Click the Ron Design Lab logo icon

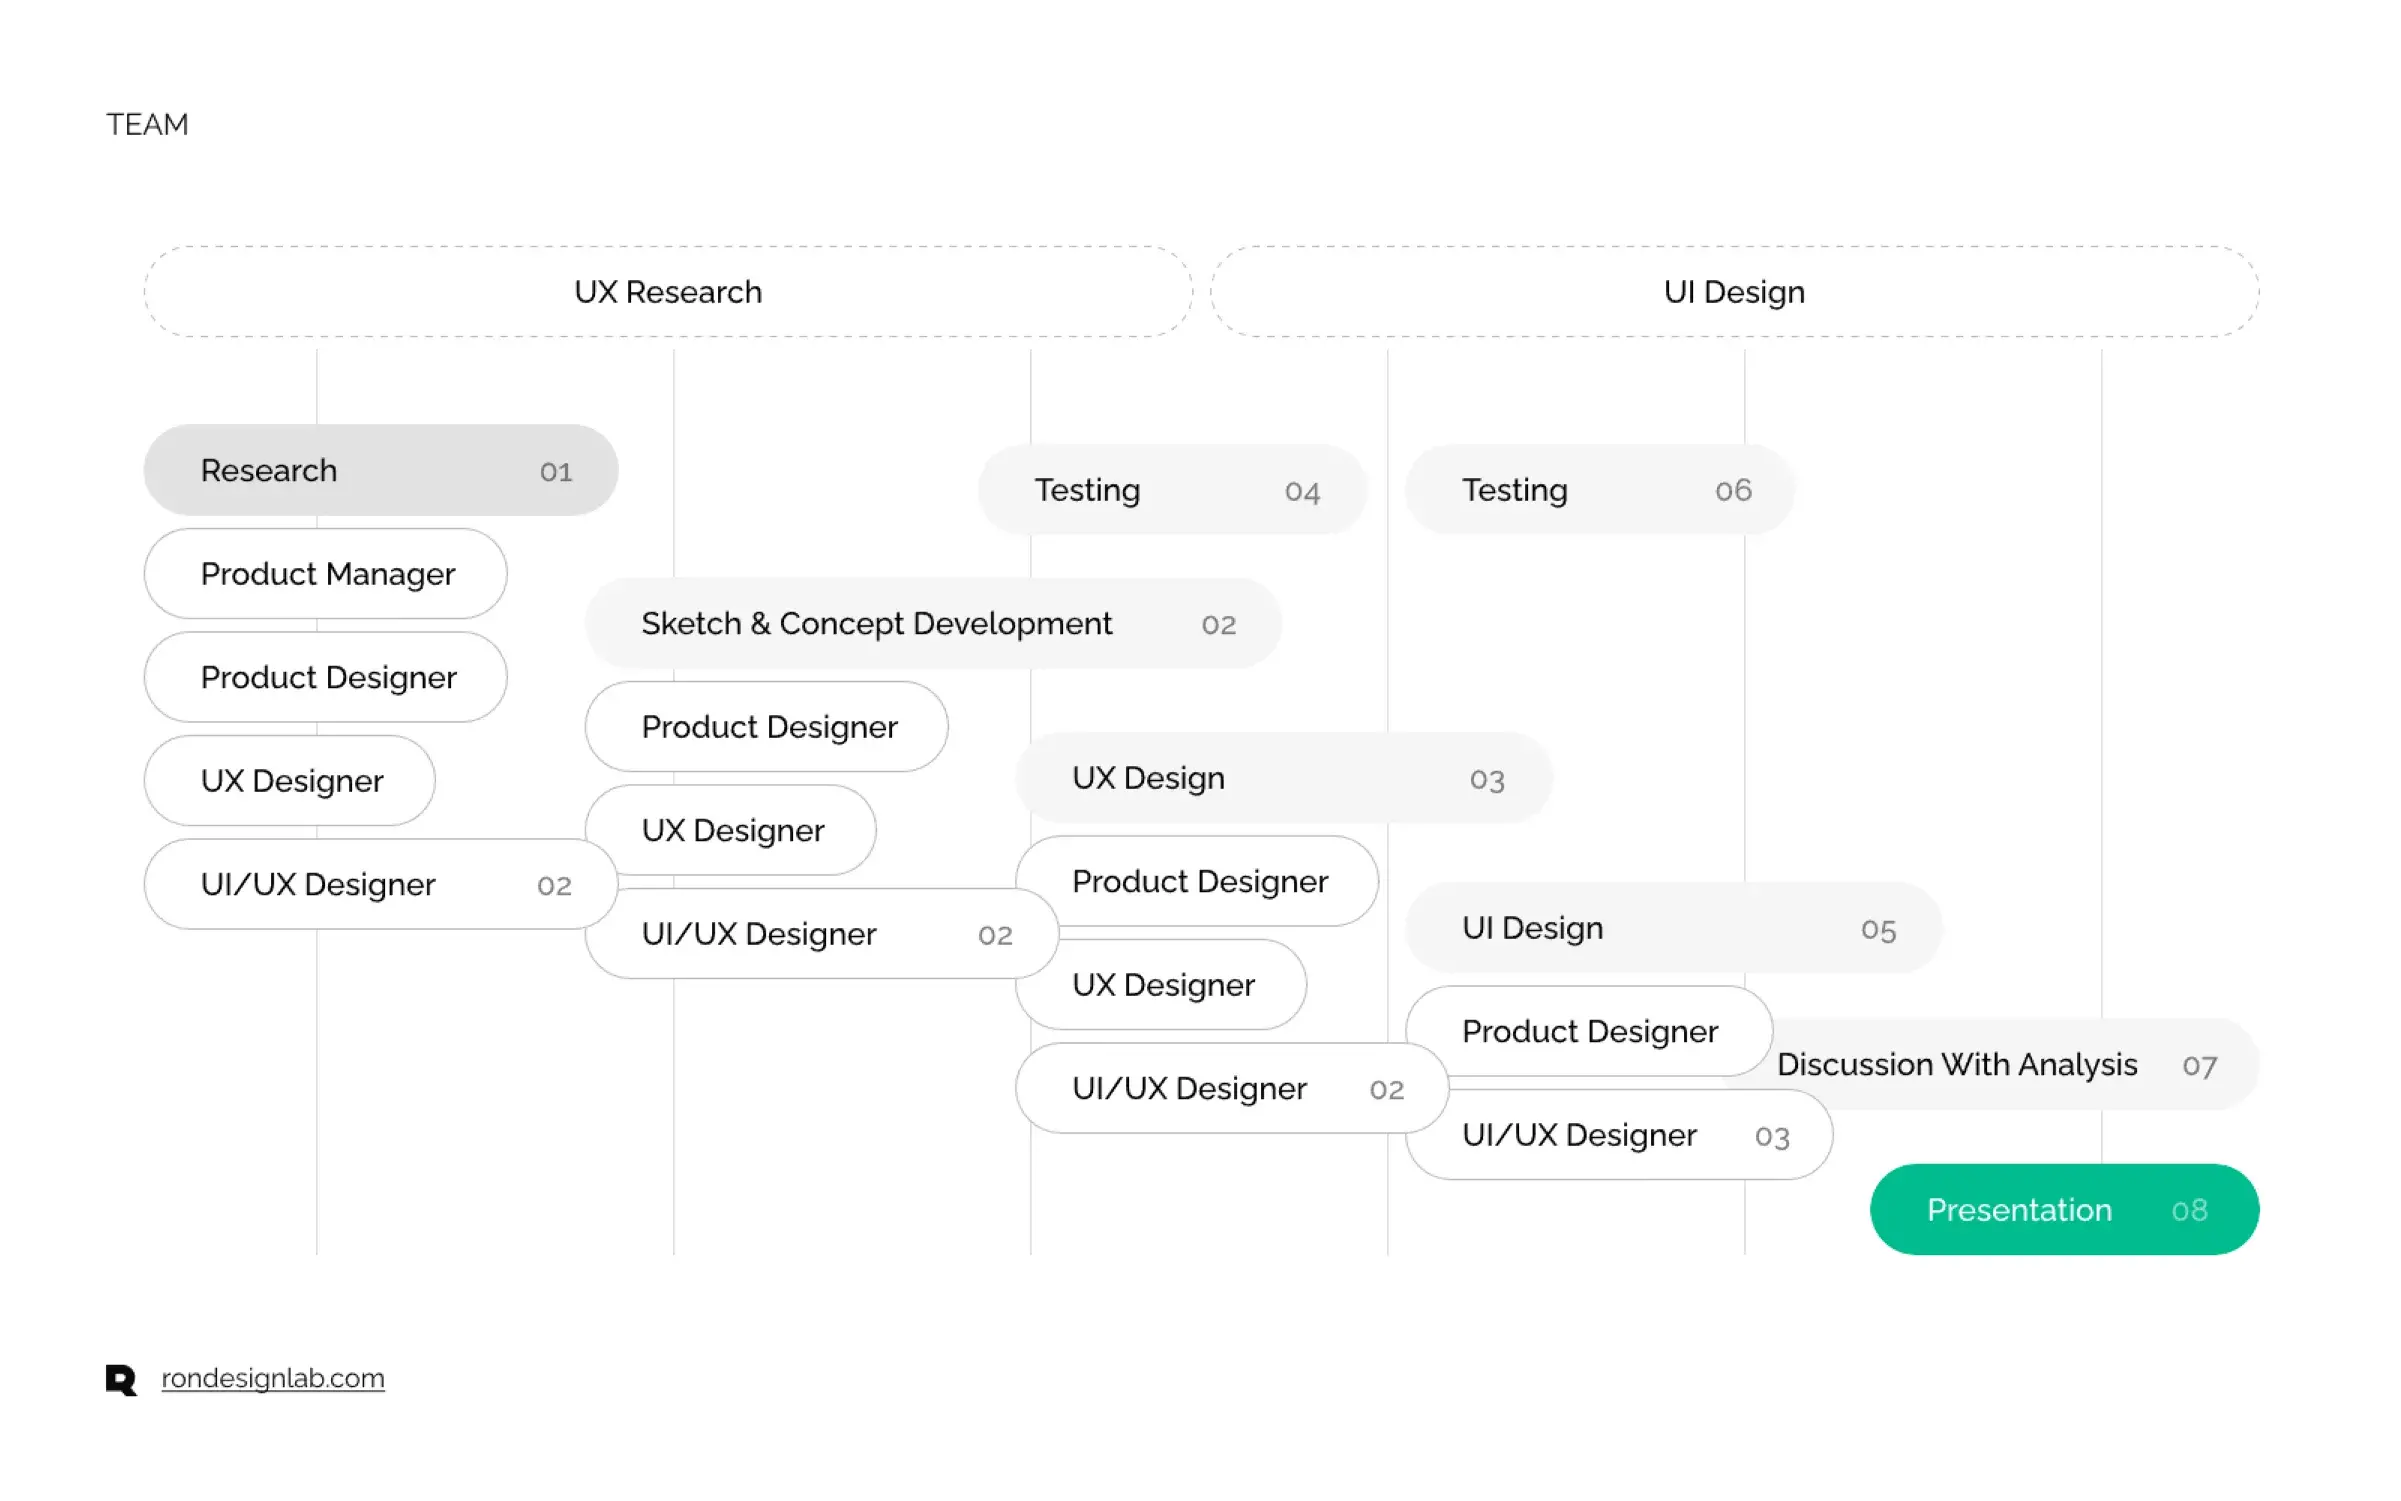[x=121, y=1380]
